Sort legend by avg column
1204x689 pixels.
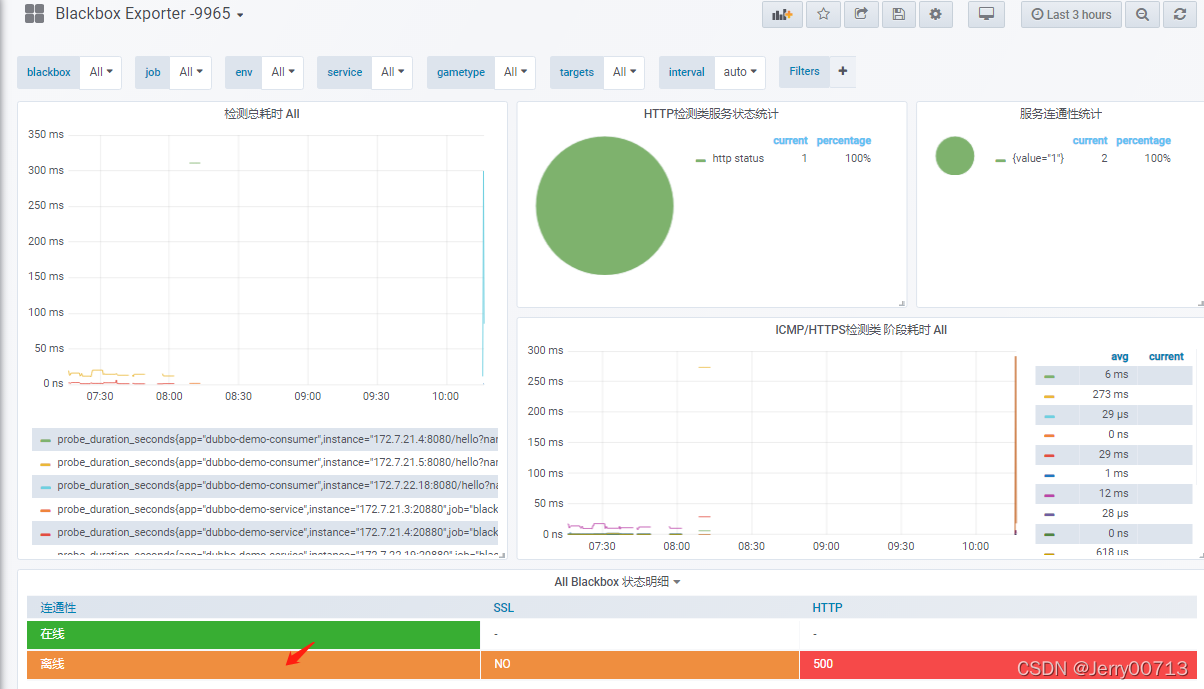tap(1119, 357)
